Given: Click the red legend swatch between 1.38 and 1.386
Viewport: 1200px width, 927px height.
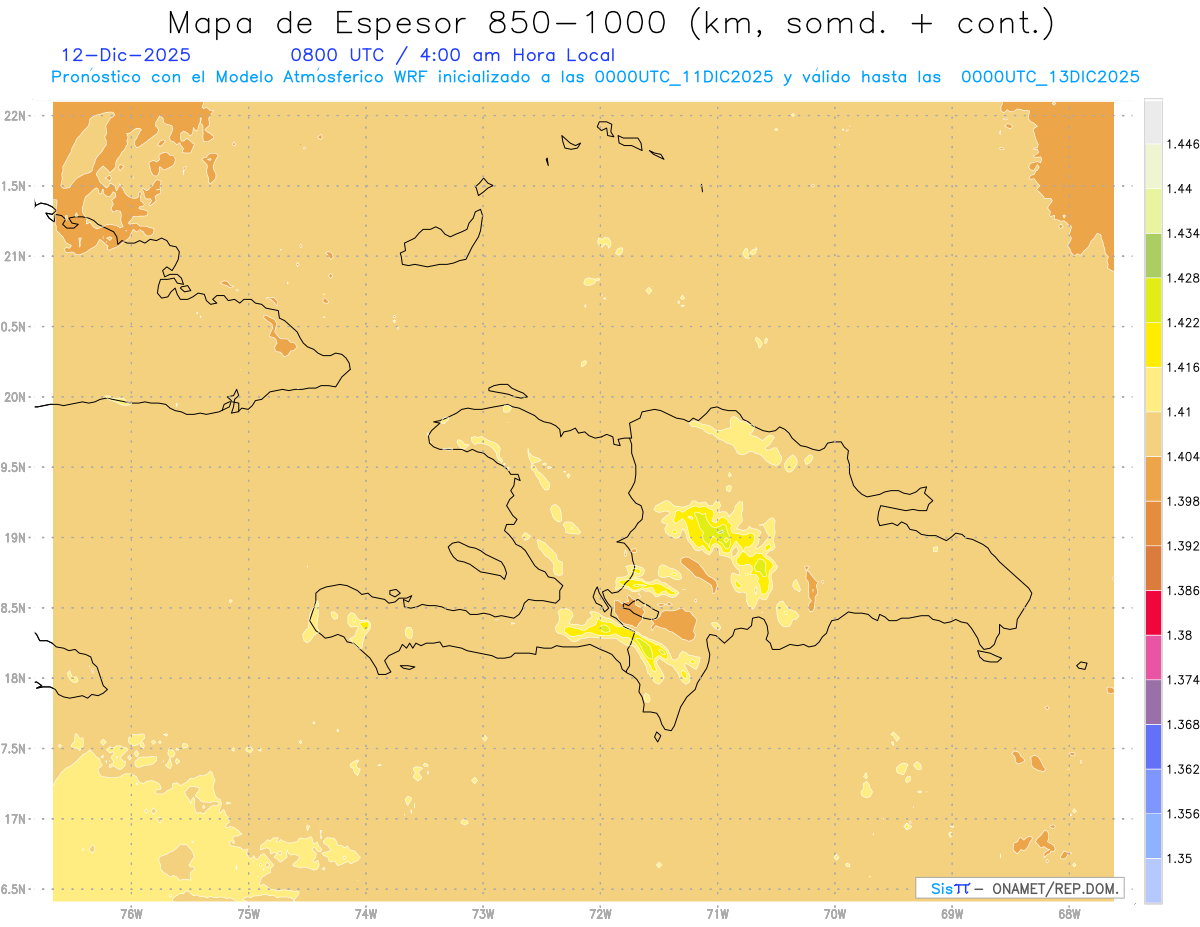Looking at the screenshot, I should (x=1154, y=612).
